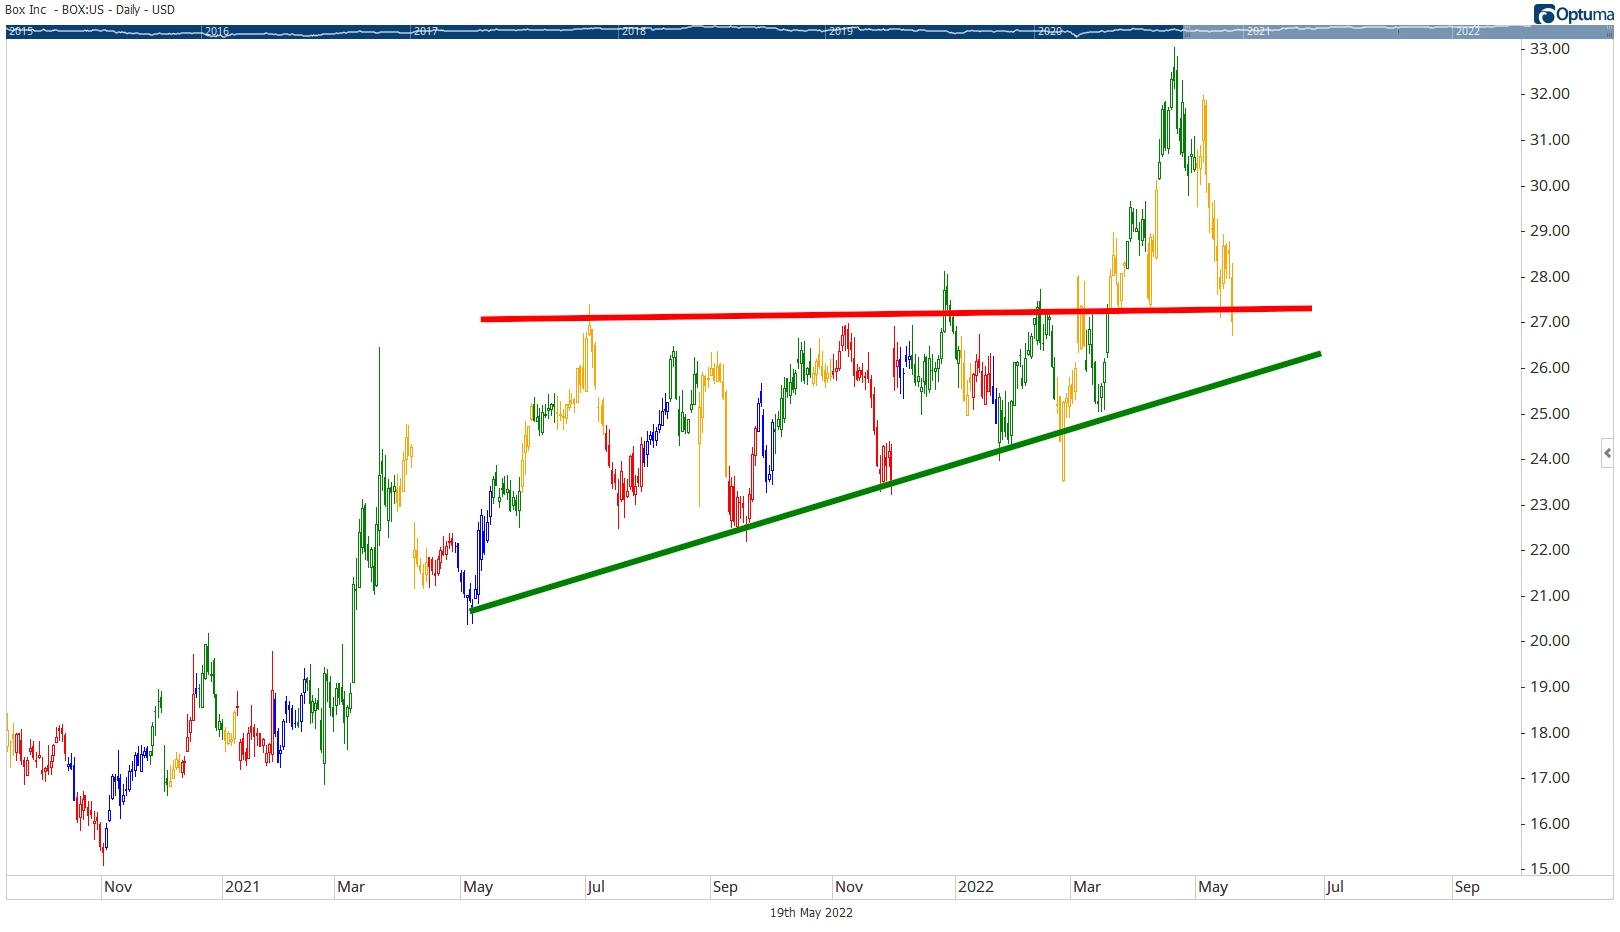1620x932 pixels.
Task: Click the Sep label on the bottom axis
Action: [x=726, y=887]
